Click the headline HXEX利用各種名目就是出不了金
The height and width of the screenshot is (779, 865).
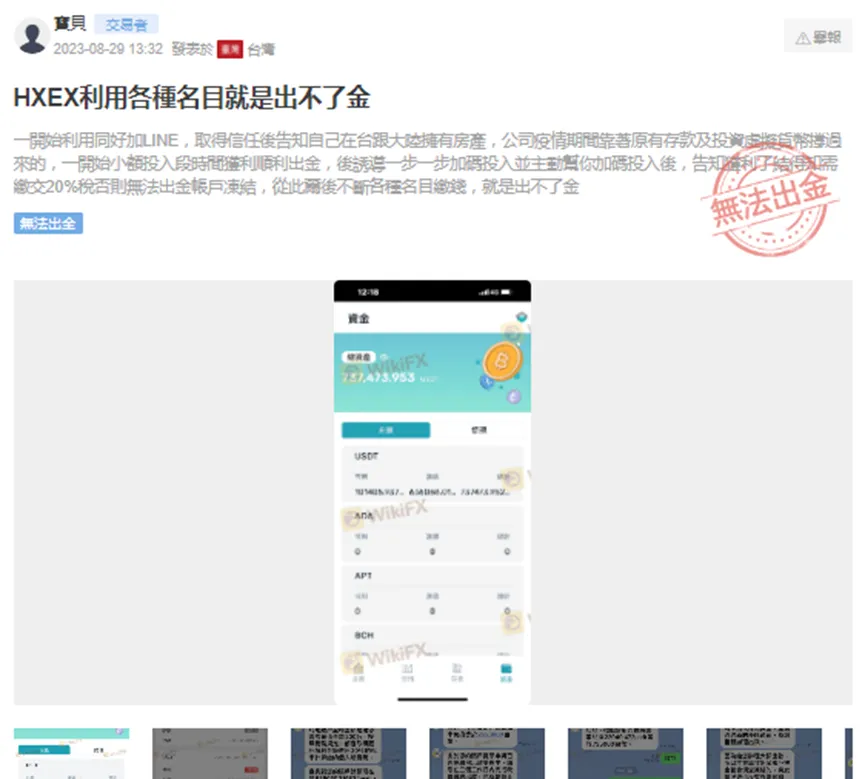(191, 98)
